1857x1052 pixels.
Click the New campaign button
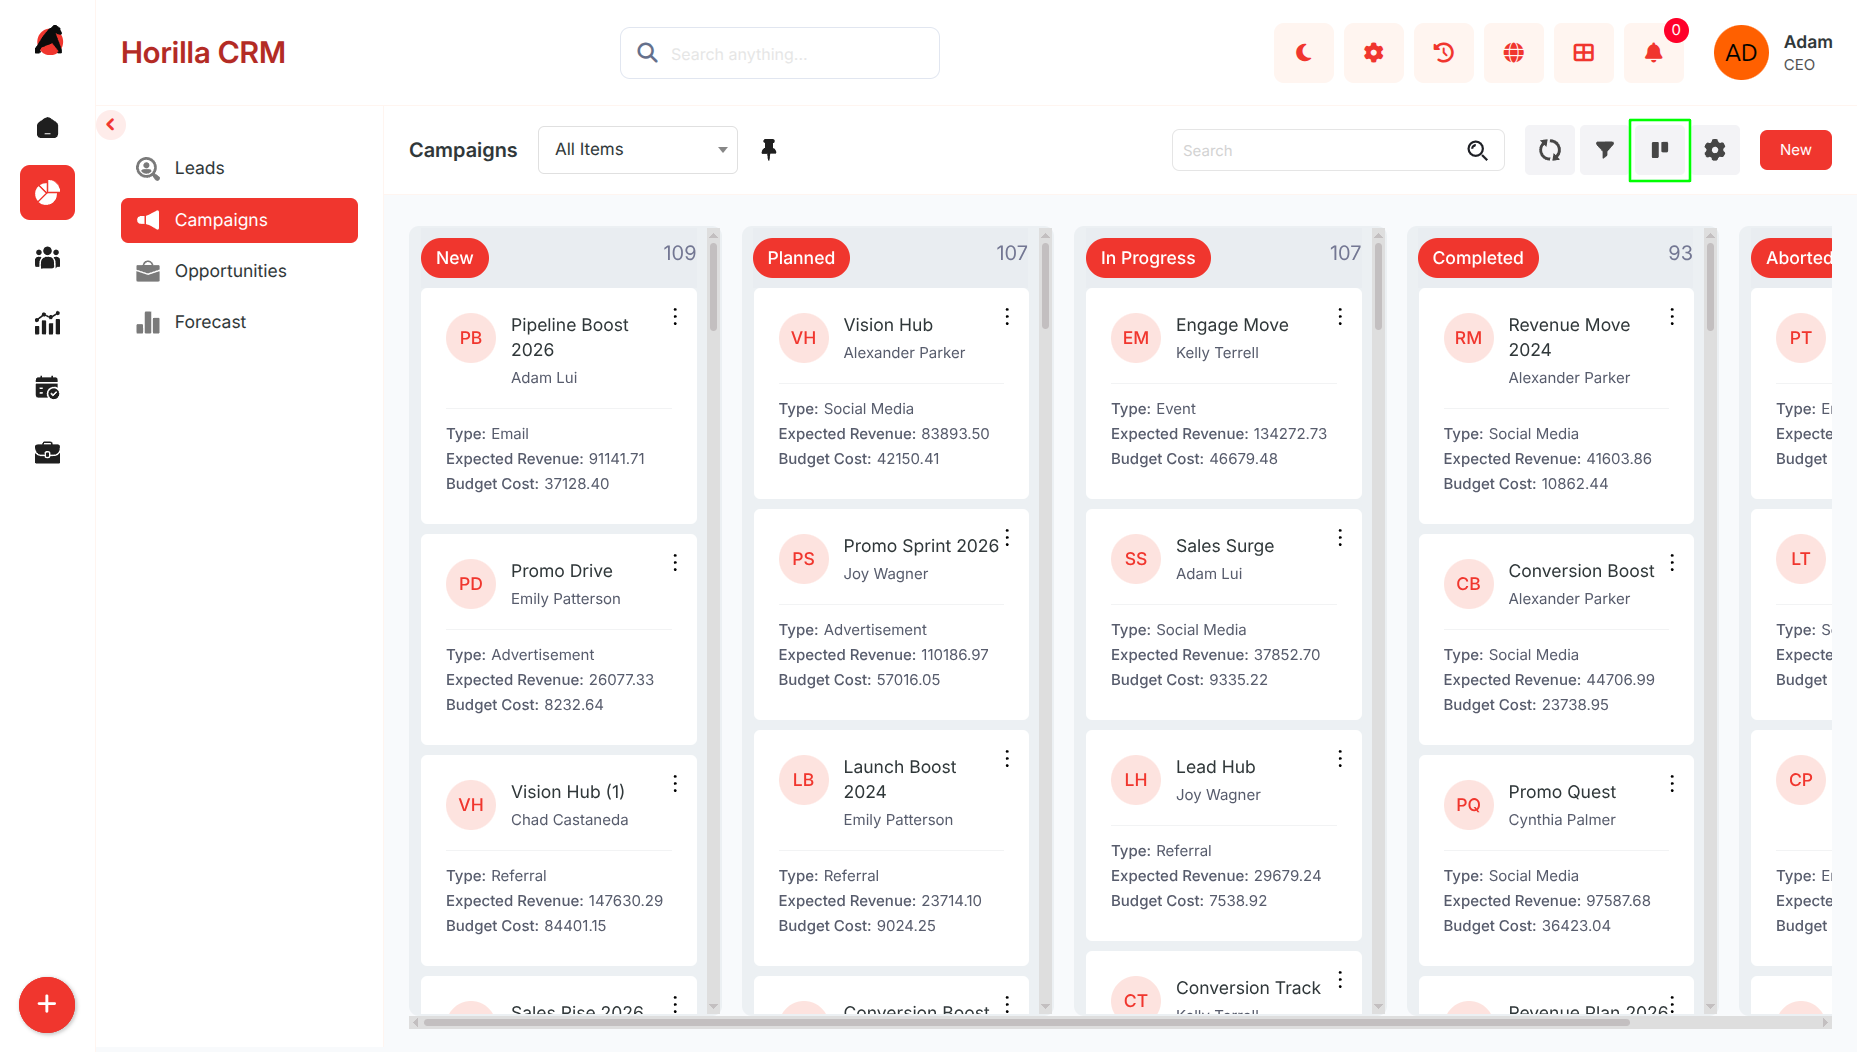pos(1795,150)
